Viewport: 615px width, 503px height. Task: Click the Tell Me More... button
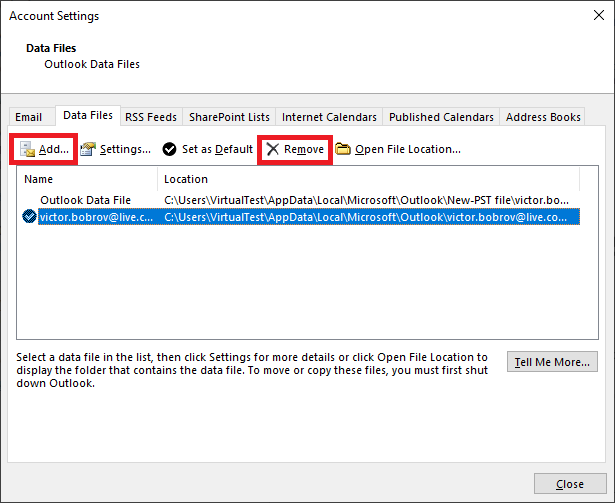click(x=552, y=361)
